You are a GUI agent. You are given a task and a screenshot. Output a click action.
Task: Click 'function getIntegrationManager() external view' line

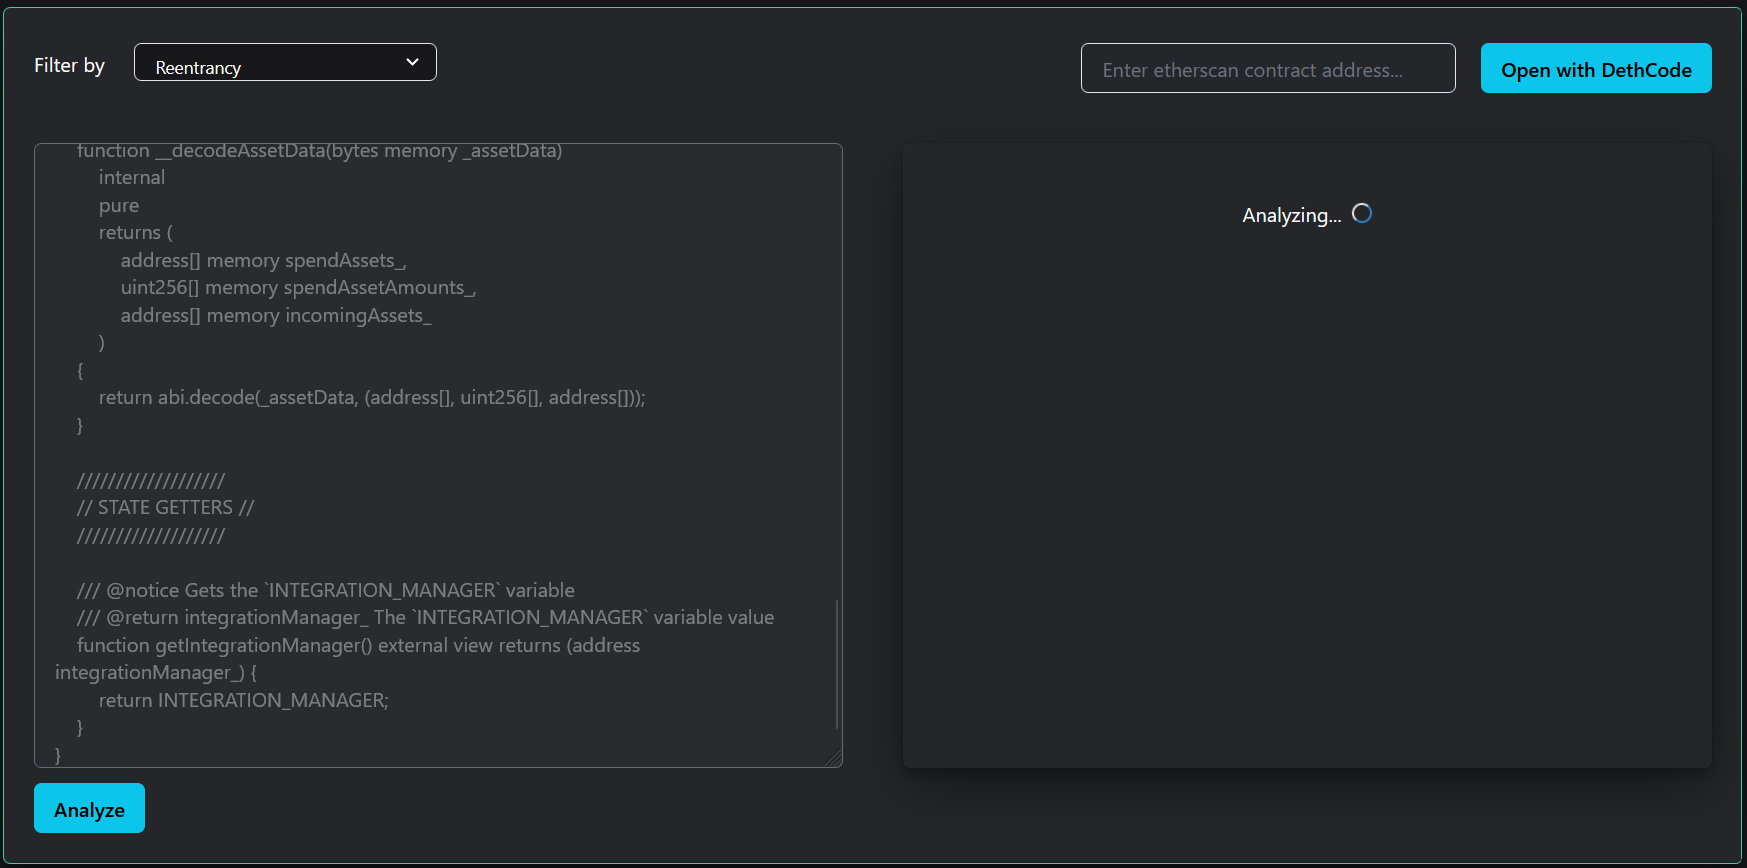pyautogui.click(x=359, y=645)
